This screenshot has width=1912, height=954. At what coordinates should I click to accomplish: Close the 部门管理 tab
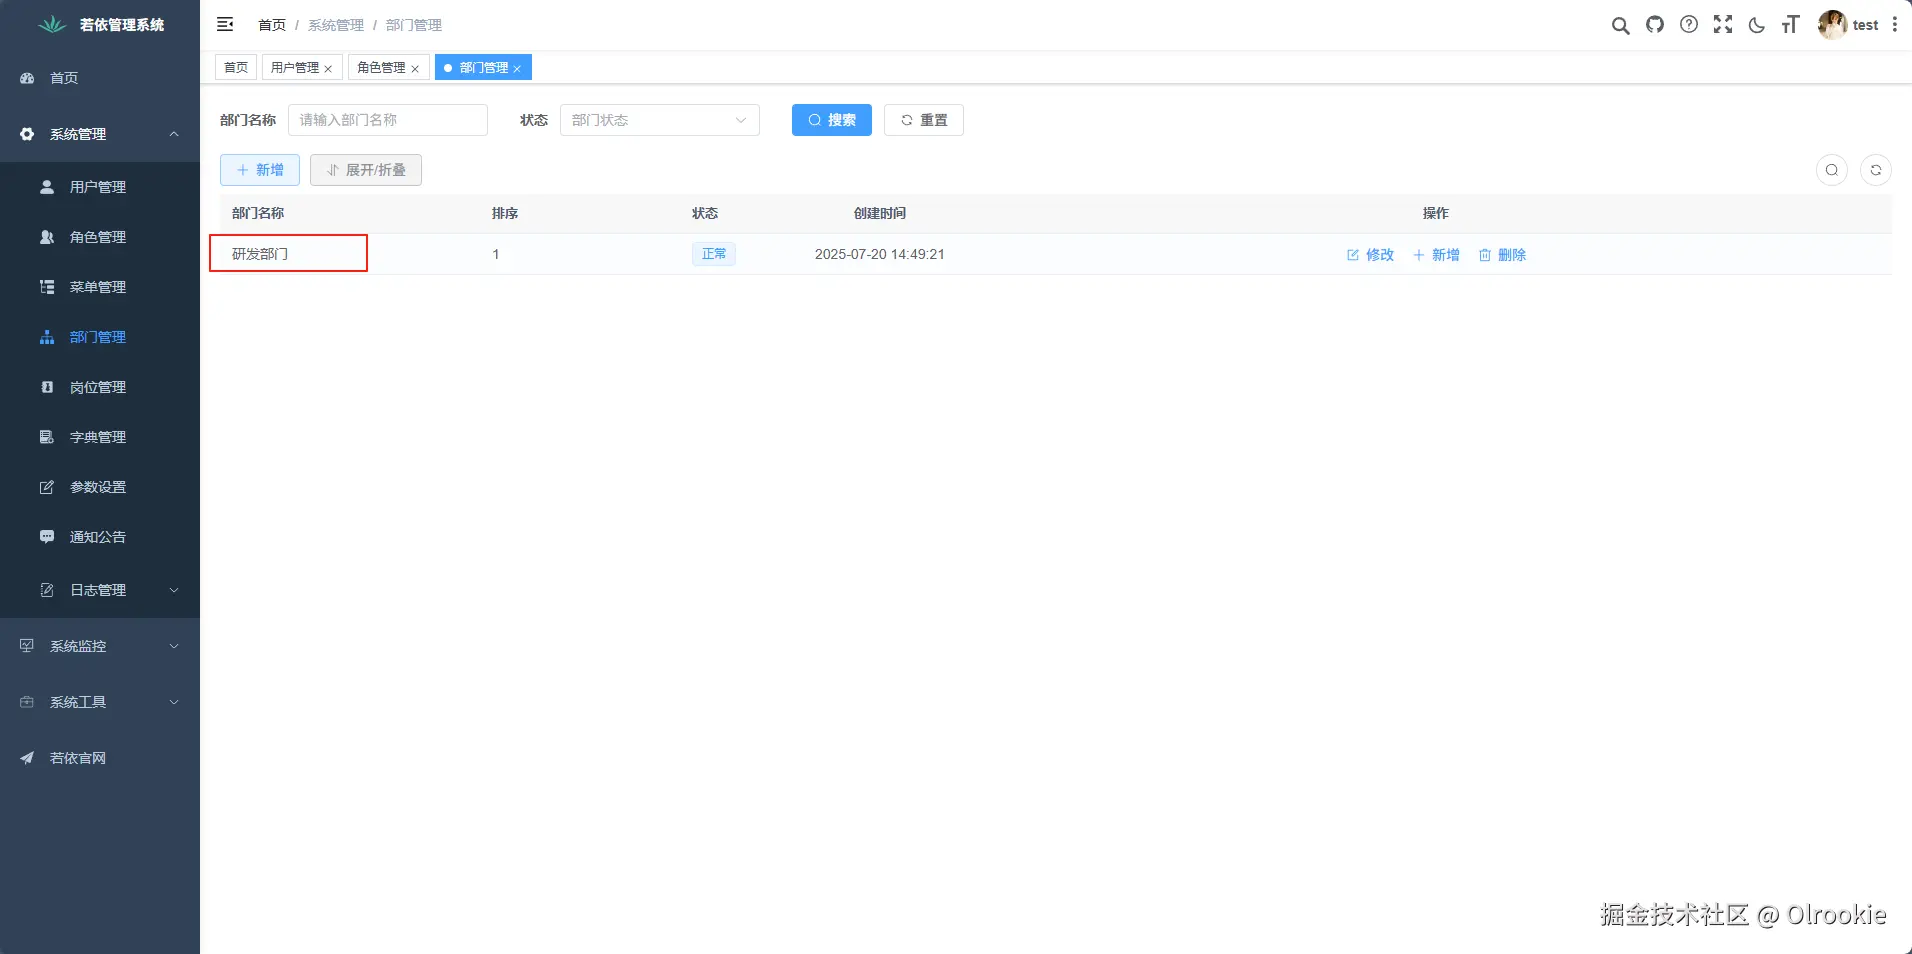(x=517, y=69)
